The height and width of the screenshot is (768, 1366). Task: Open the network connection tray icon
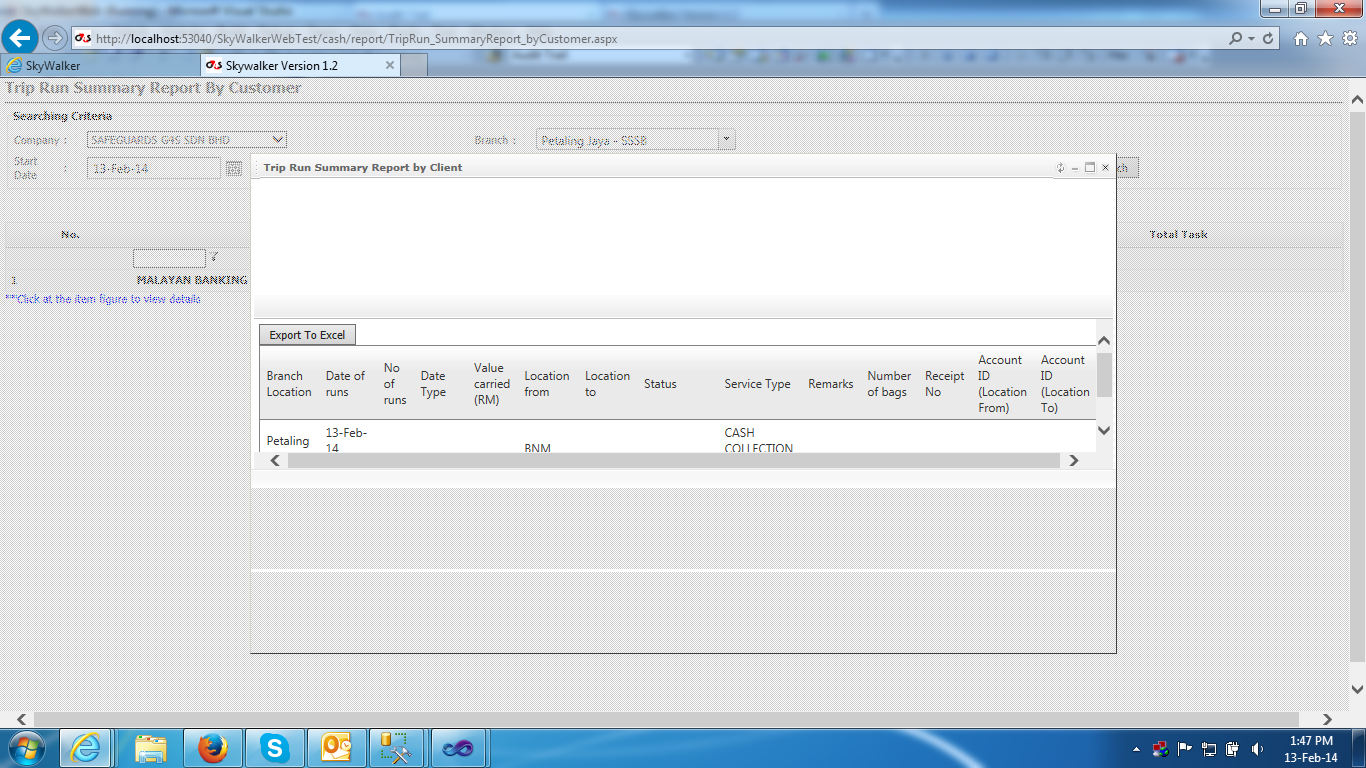(1209, 749)
